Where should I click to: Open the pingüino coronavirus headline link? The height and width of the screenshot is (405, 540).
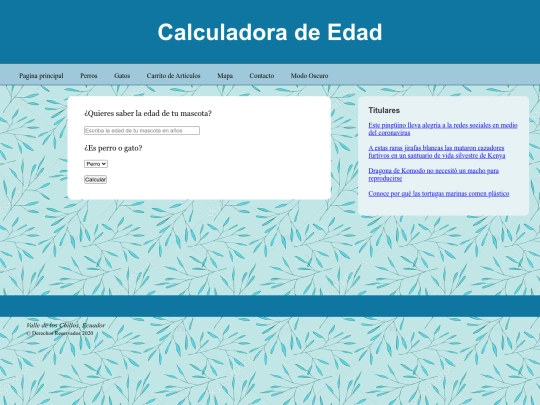pyautogui.click(x=443, y=129)
